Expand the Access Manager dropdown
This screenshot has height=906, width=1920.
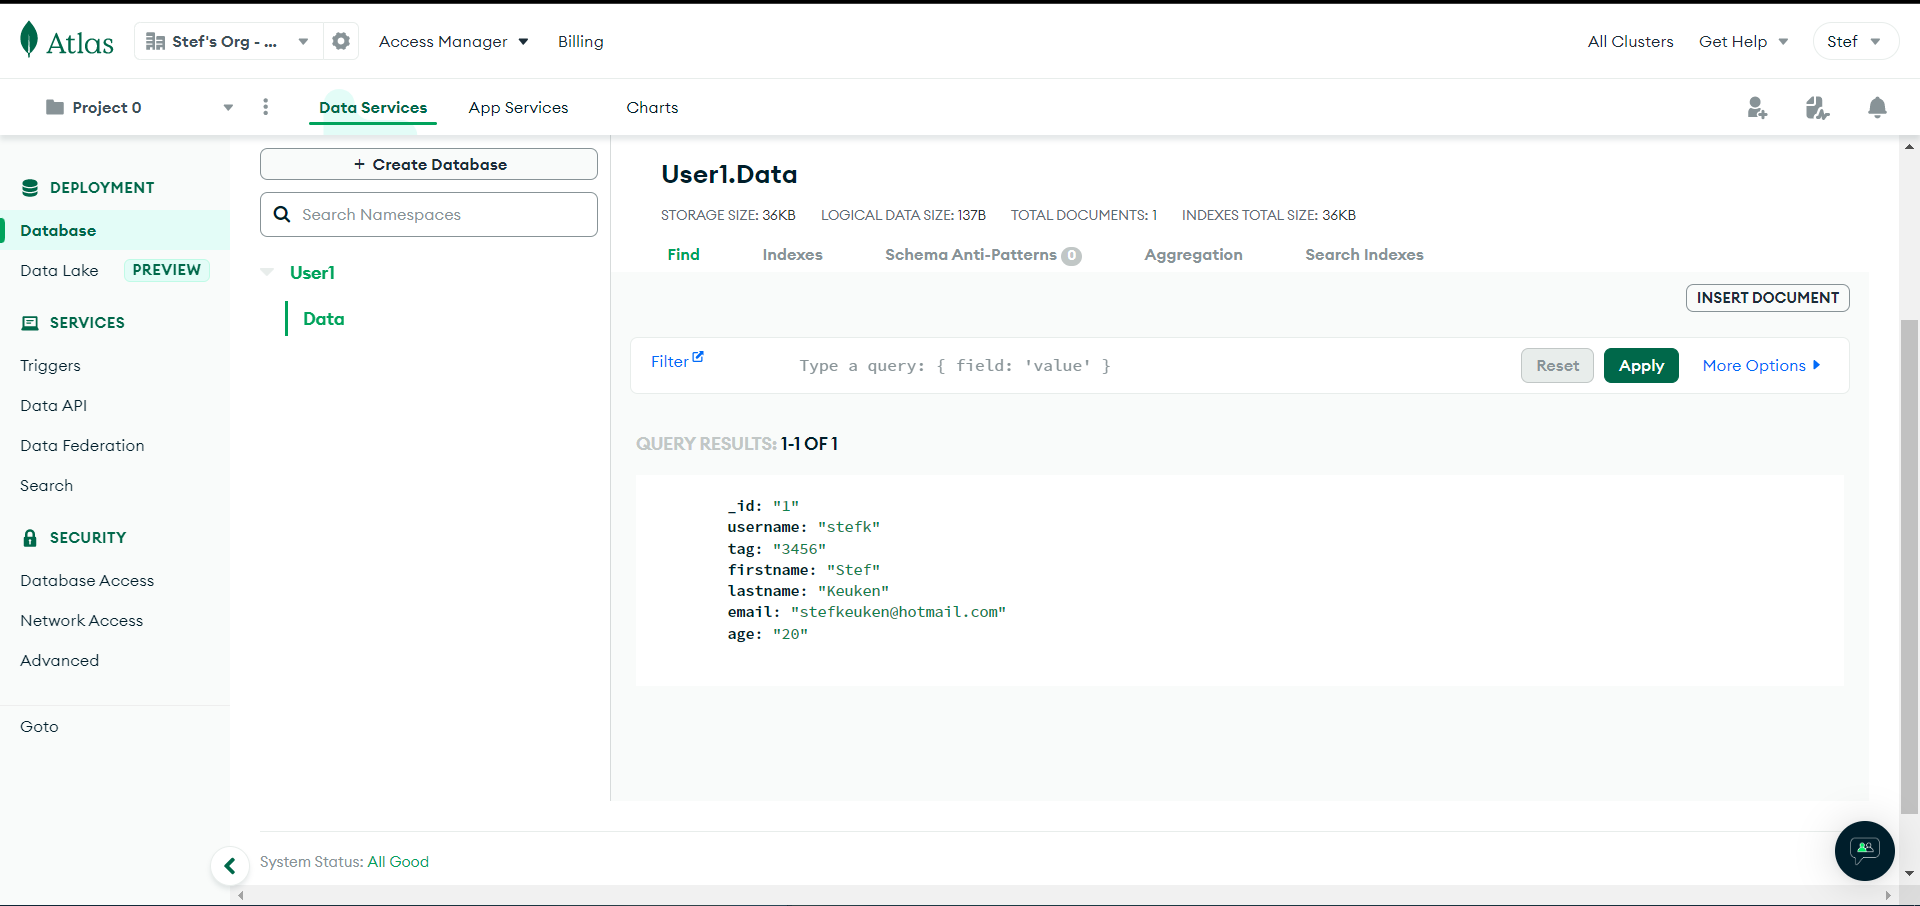coord(453,41)
